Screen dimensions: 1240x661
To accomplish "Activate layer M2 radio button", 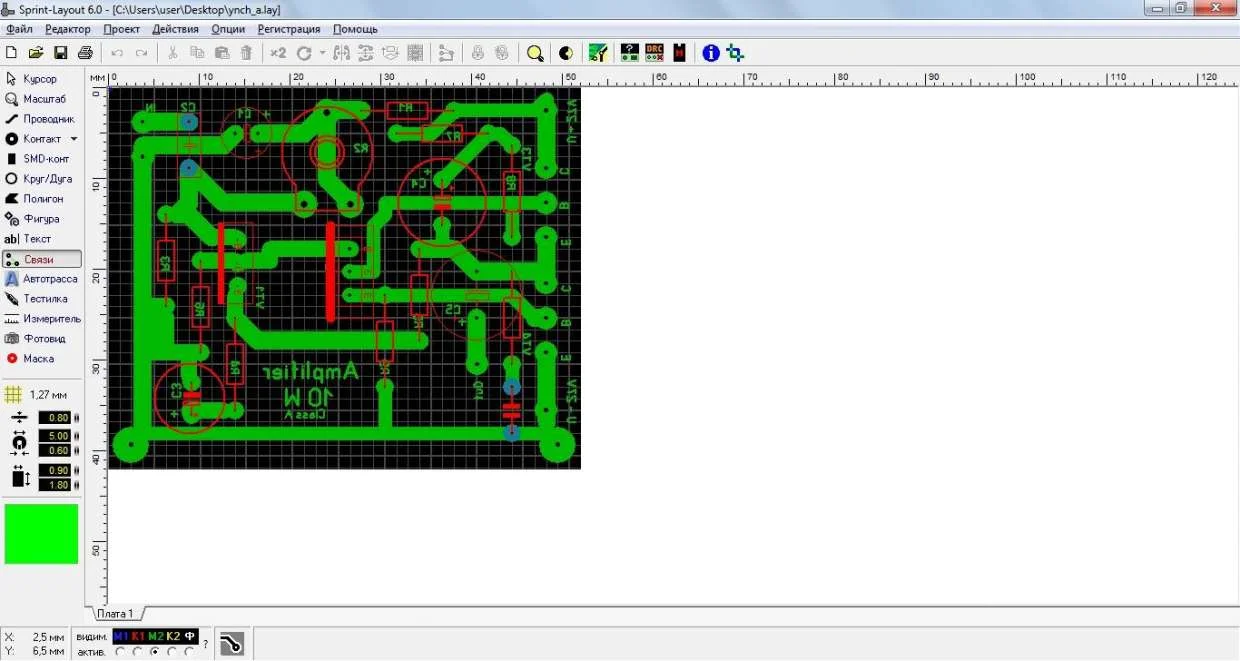I will (x=154, y=652).
